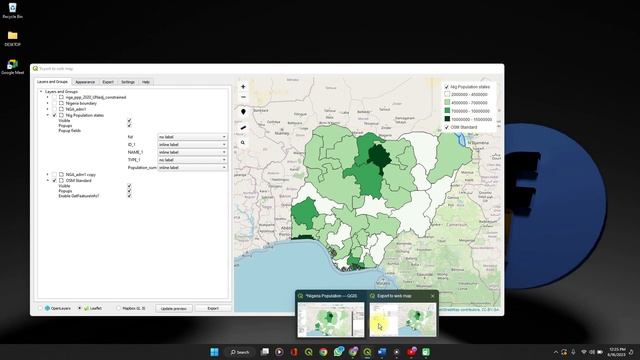640x360 pixels.
Task: Expand the Nigeria boundary tree node
Action: [x=47, y=103]
